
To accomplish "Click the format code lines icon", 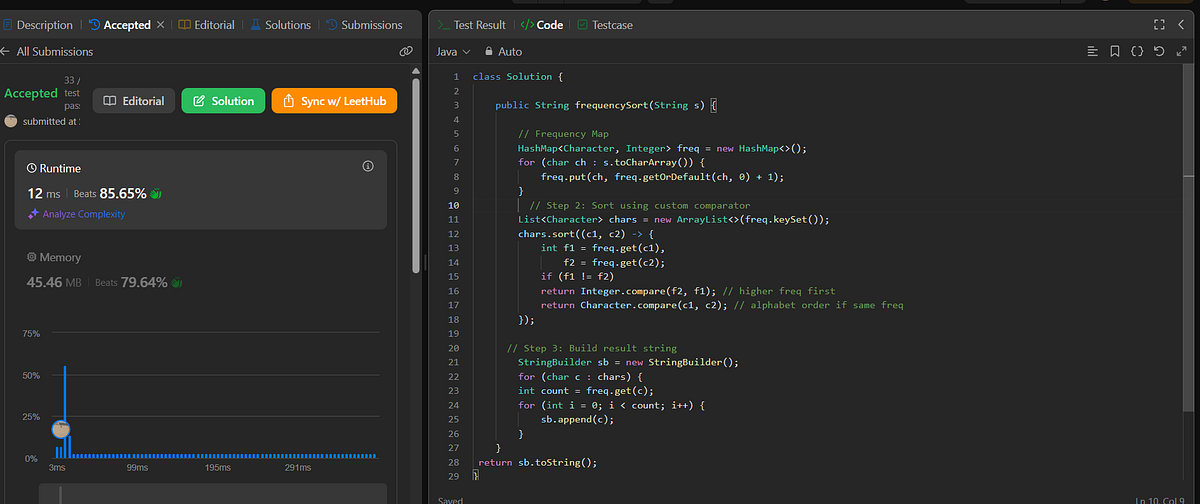I will [1093, 51].
